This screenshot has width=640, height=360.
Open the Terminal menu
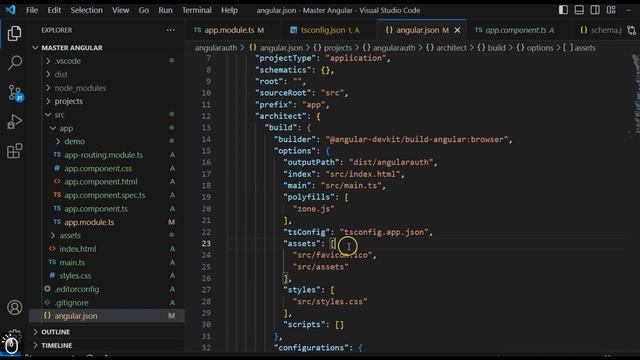pyautogui.click(x=197, y=10)
